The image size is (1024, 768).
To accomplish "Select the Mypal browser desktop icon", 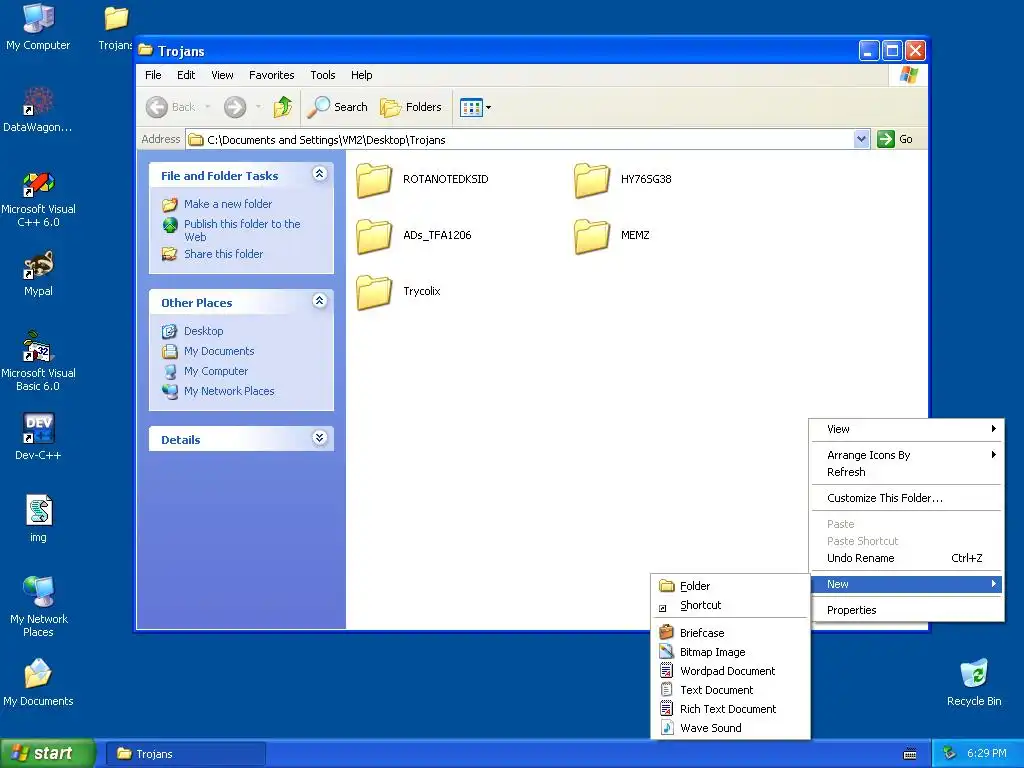I will [x=38, y=274].
